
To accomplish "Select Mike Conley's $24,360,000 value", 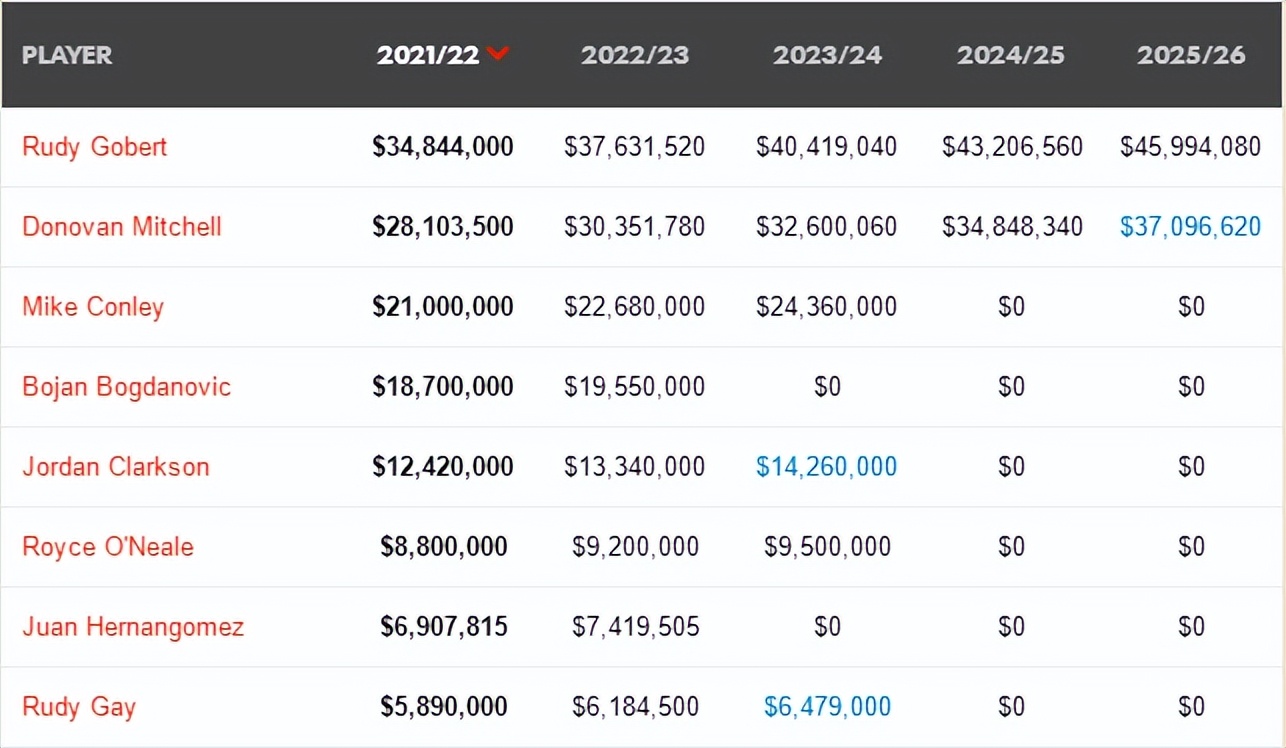I will (x=827, y=307).
